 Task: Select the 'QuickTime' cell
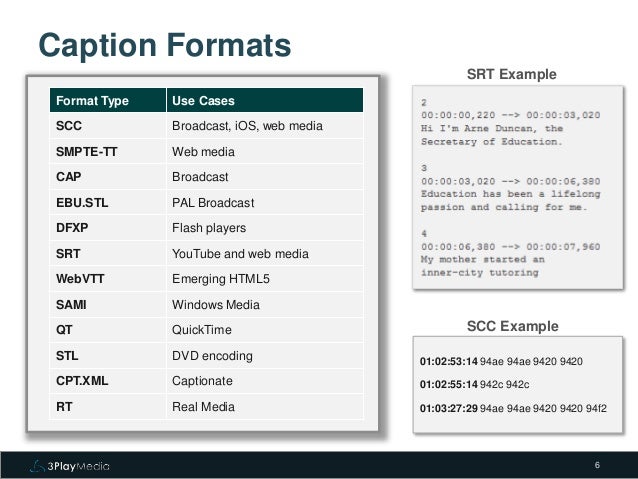coord(265,330)
